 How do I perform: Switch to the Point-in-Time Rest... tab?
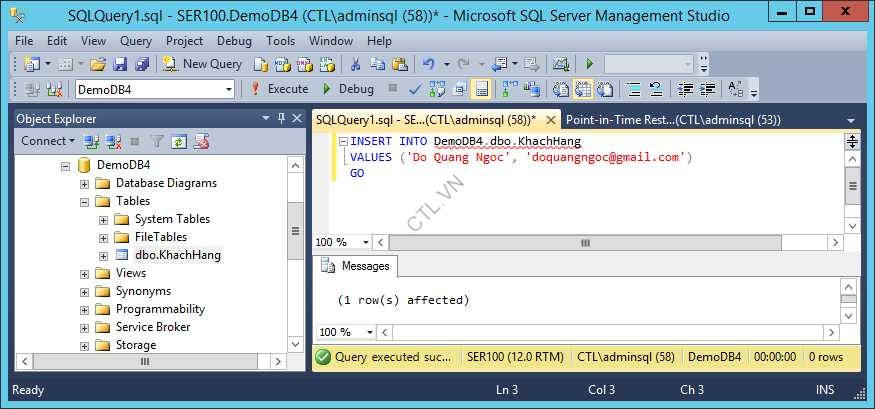[x=672, y=119]
